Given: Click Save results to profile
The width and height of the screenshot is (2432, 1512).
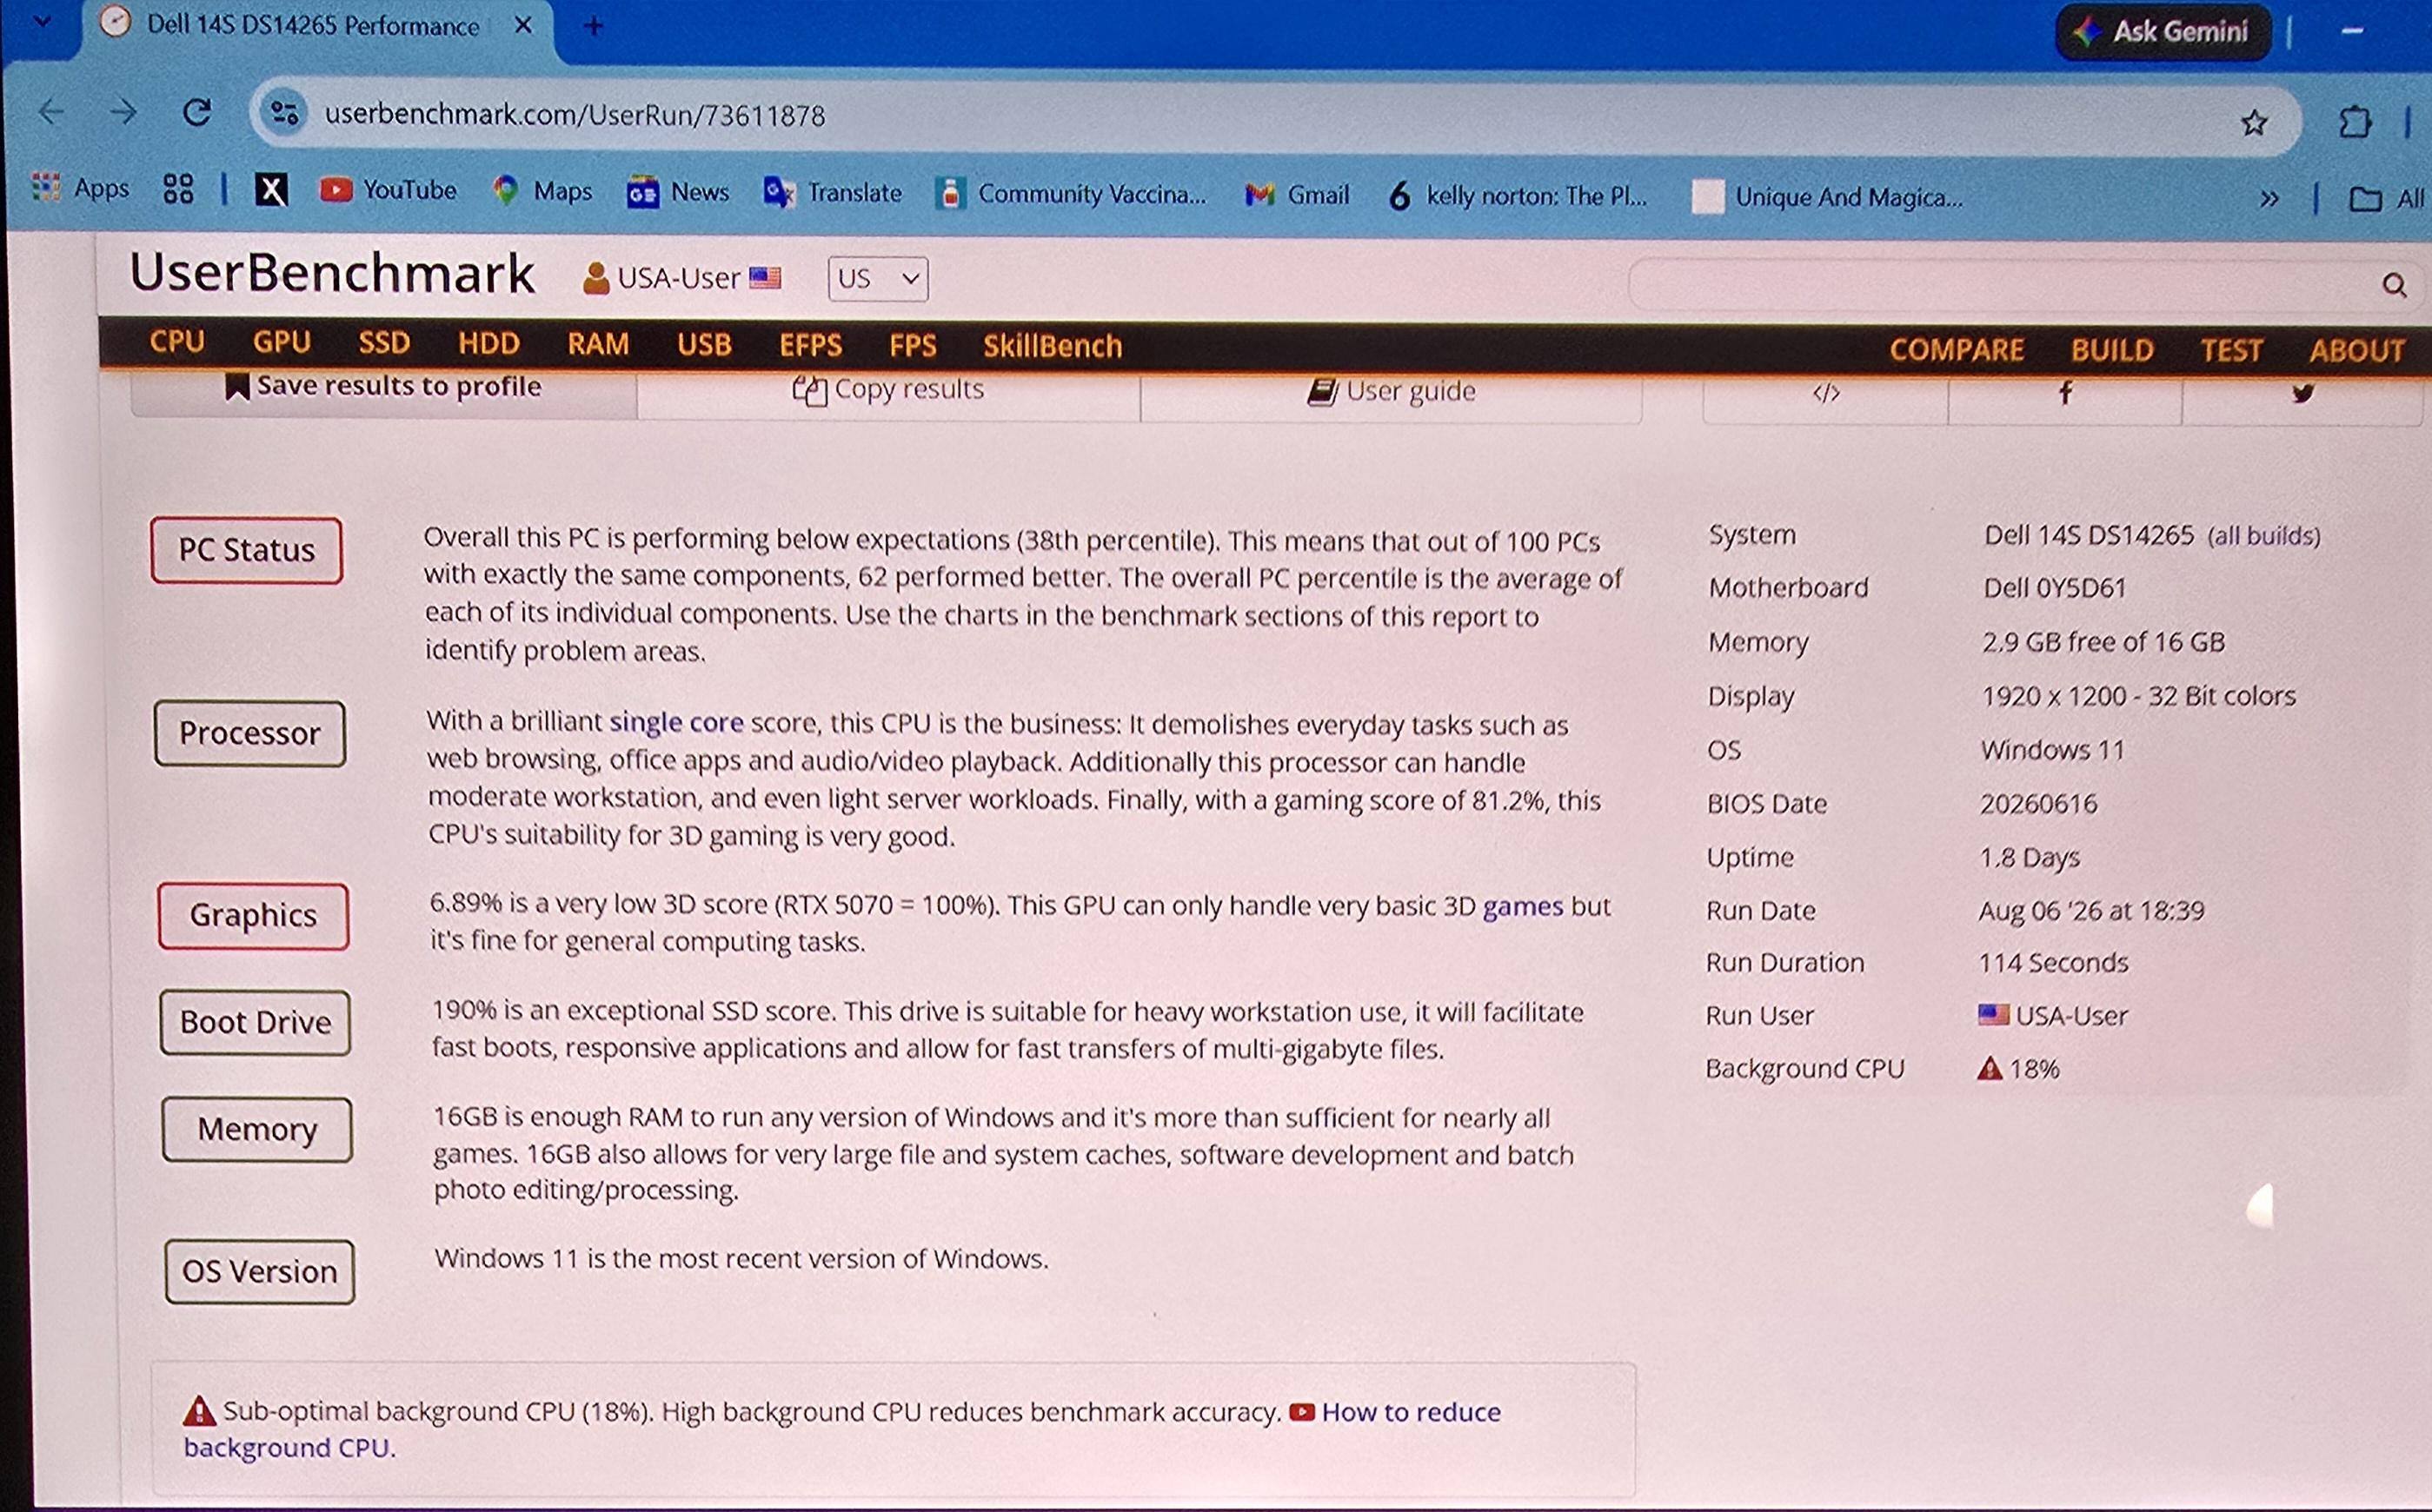Looking at the screenshot, I should click(383, 387).
